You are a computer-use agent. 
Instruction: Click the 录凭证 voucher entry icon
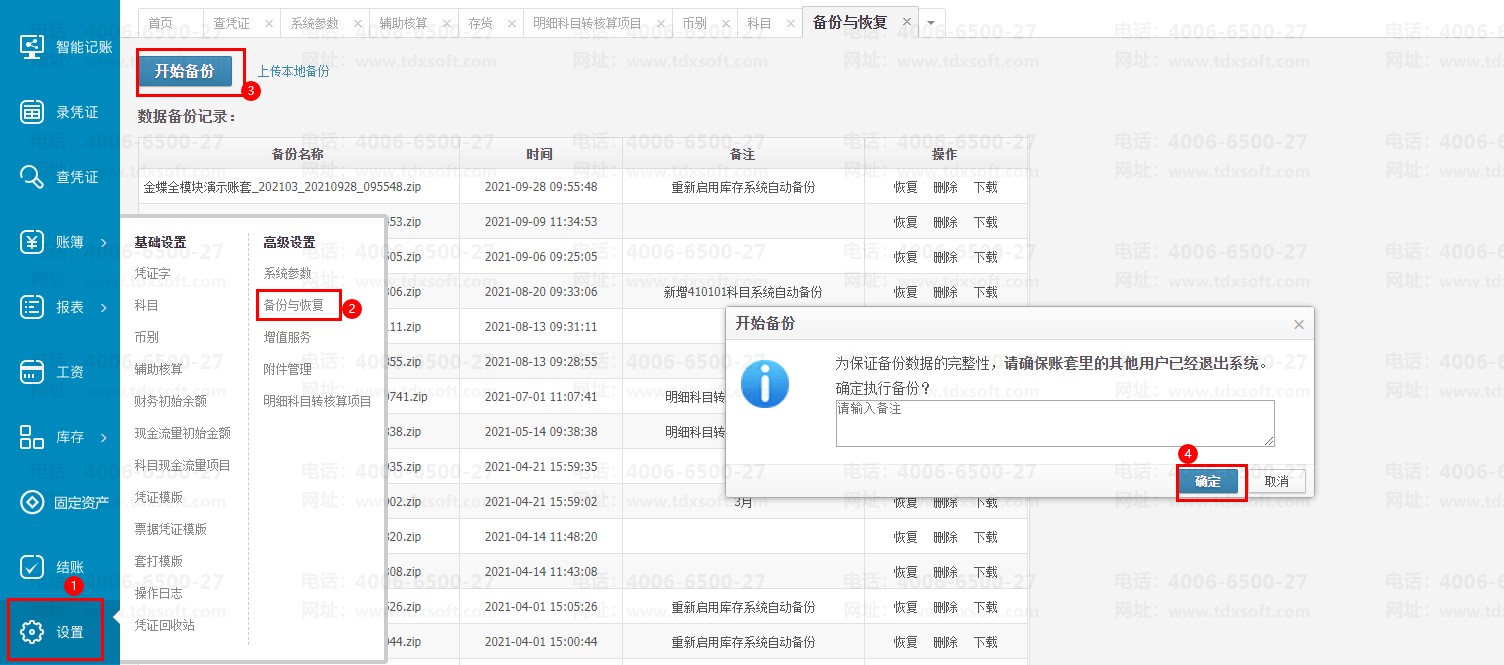32,112
